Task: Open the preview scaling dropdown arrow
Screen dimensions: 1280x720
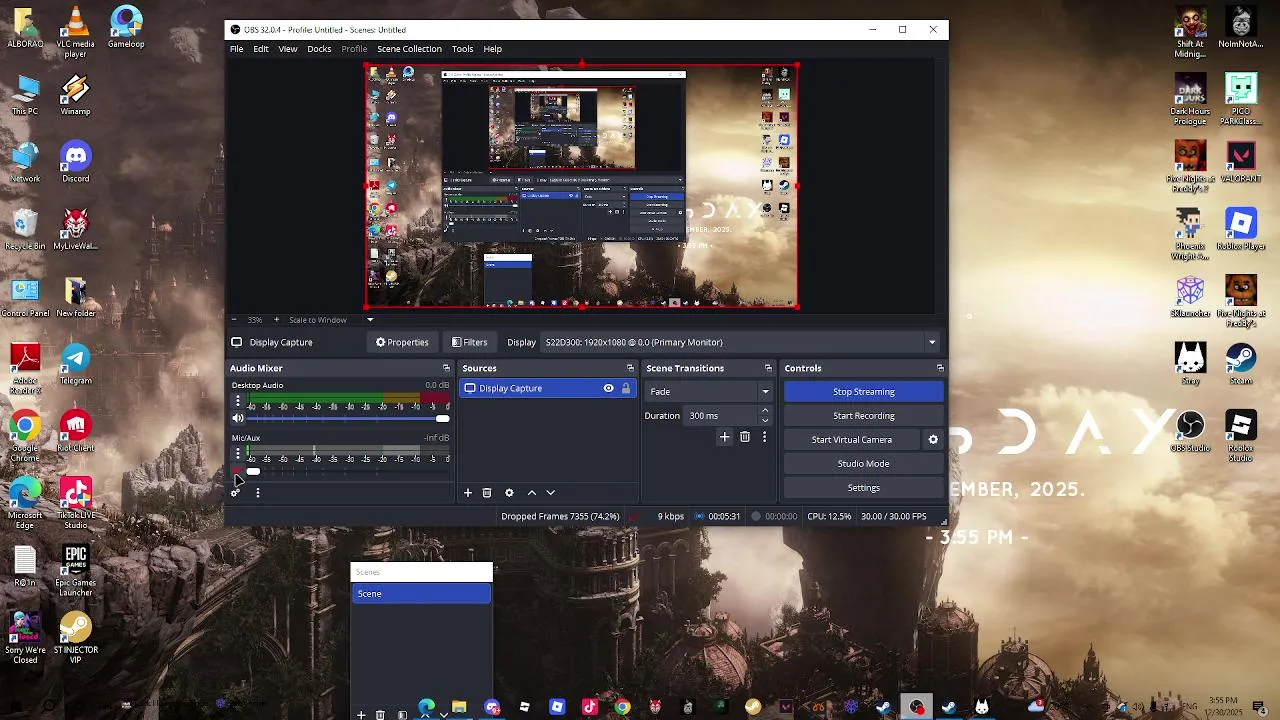Action: pos(370,320)
